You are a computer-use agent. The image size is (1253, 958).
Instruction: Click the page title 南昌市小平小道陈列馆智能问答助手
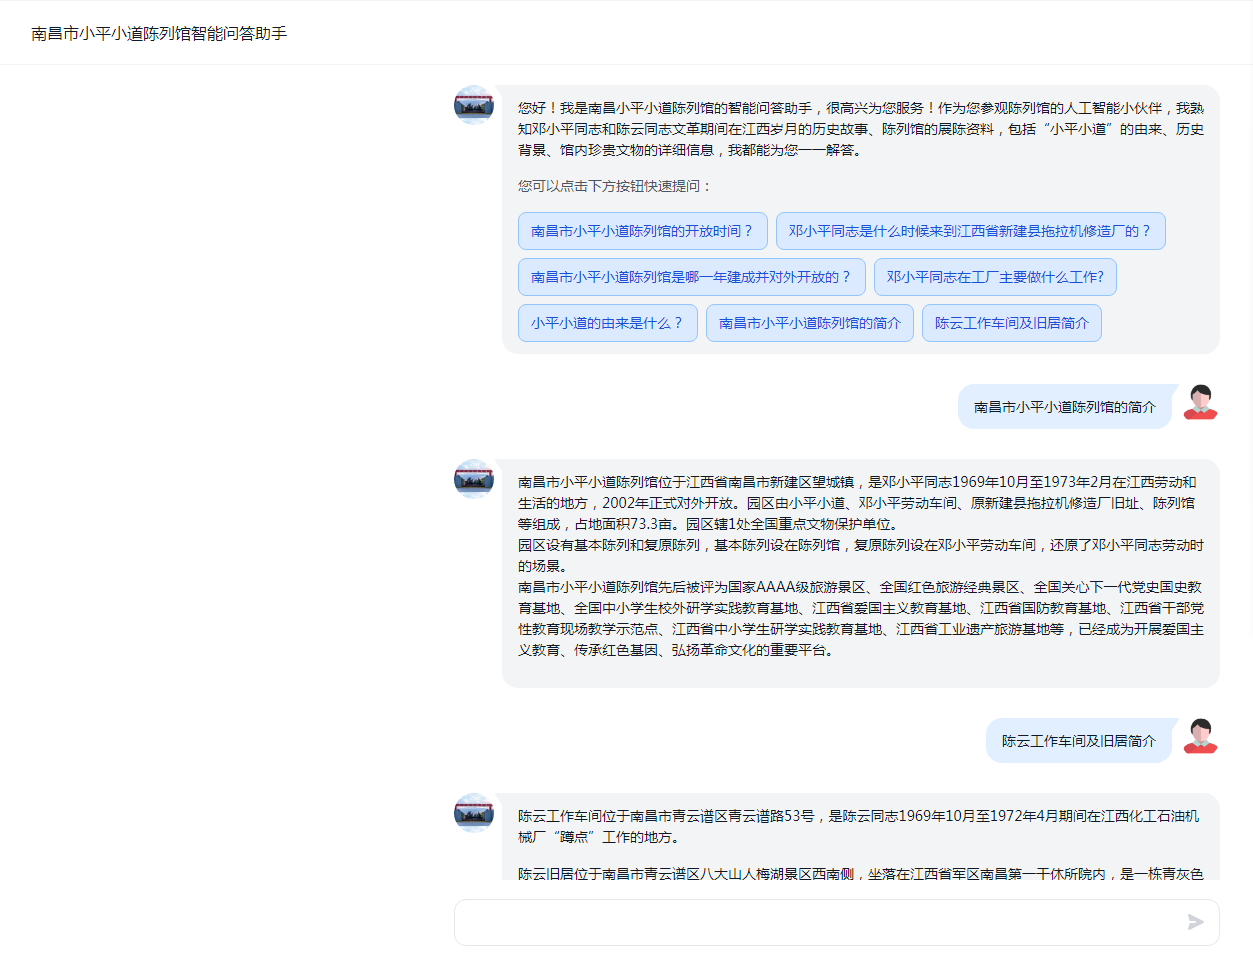point(159,33)
